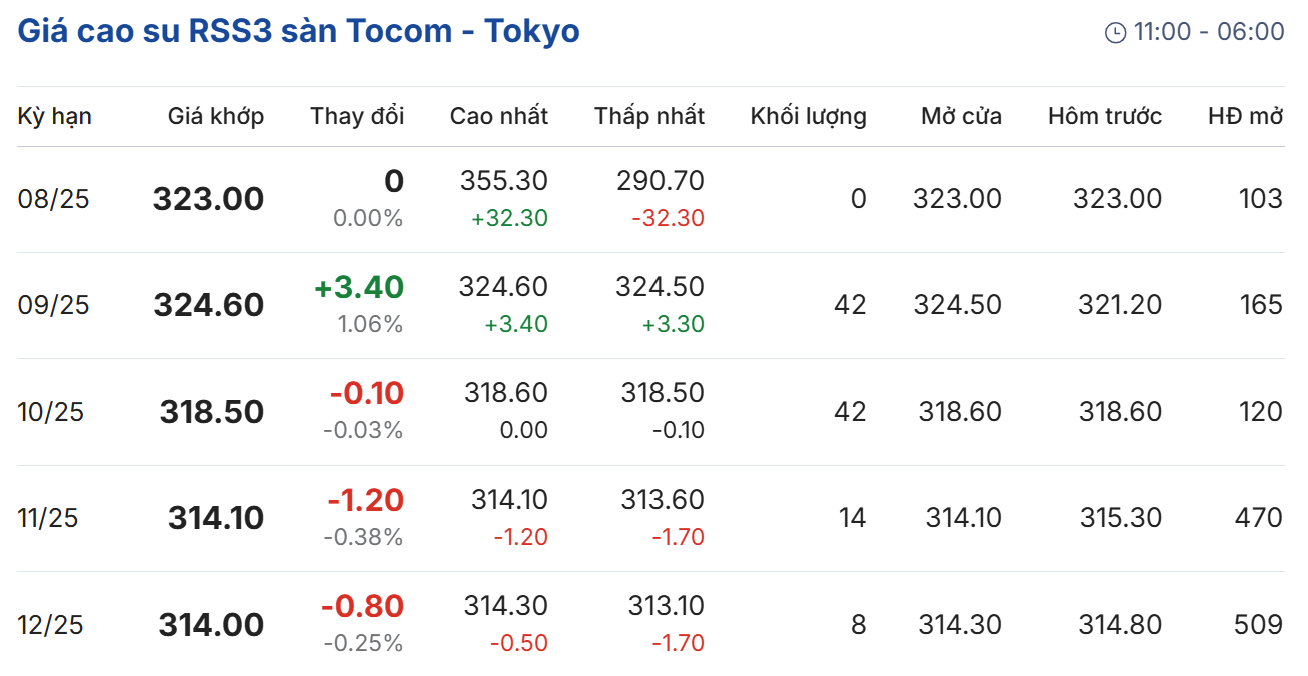
Task: Click the Kỳ hạn column header
Action: [55, 116]
